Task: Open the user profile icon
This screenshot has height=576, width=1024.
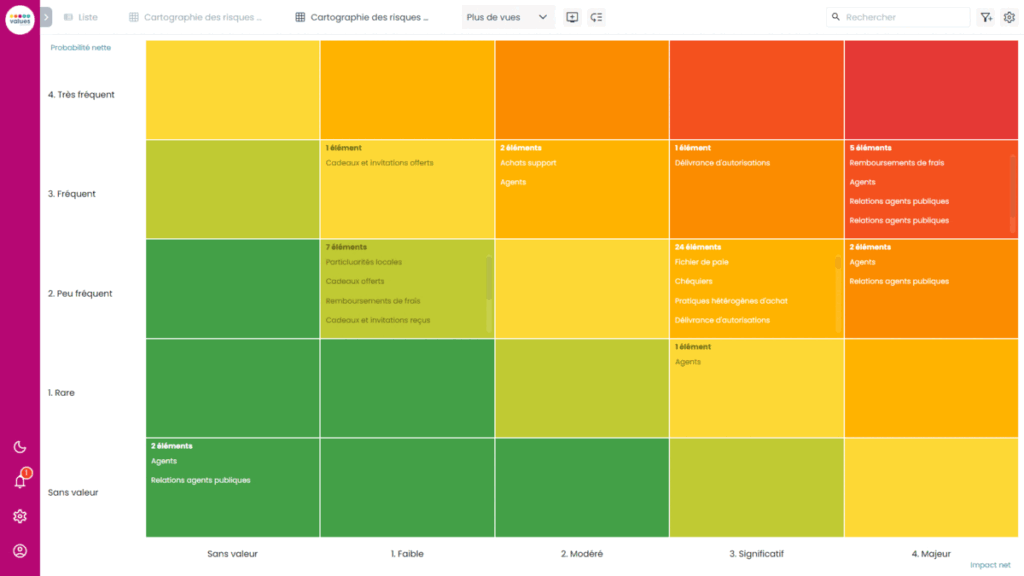Action: [18, 549]
